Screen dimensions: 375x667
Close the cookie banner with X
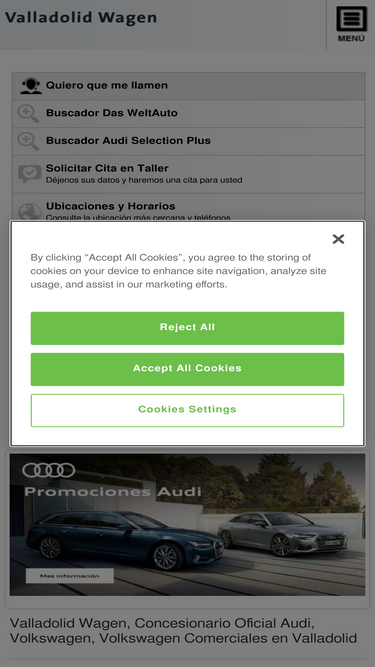tap(338, 239)
